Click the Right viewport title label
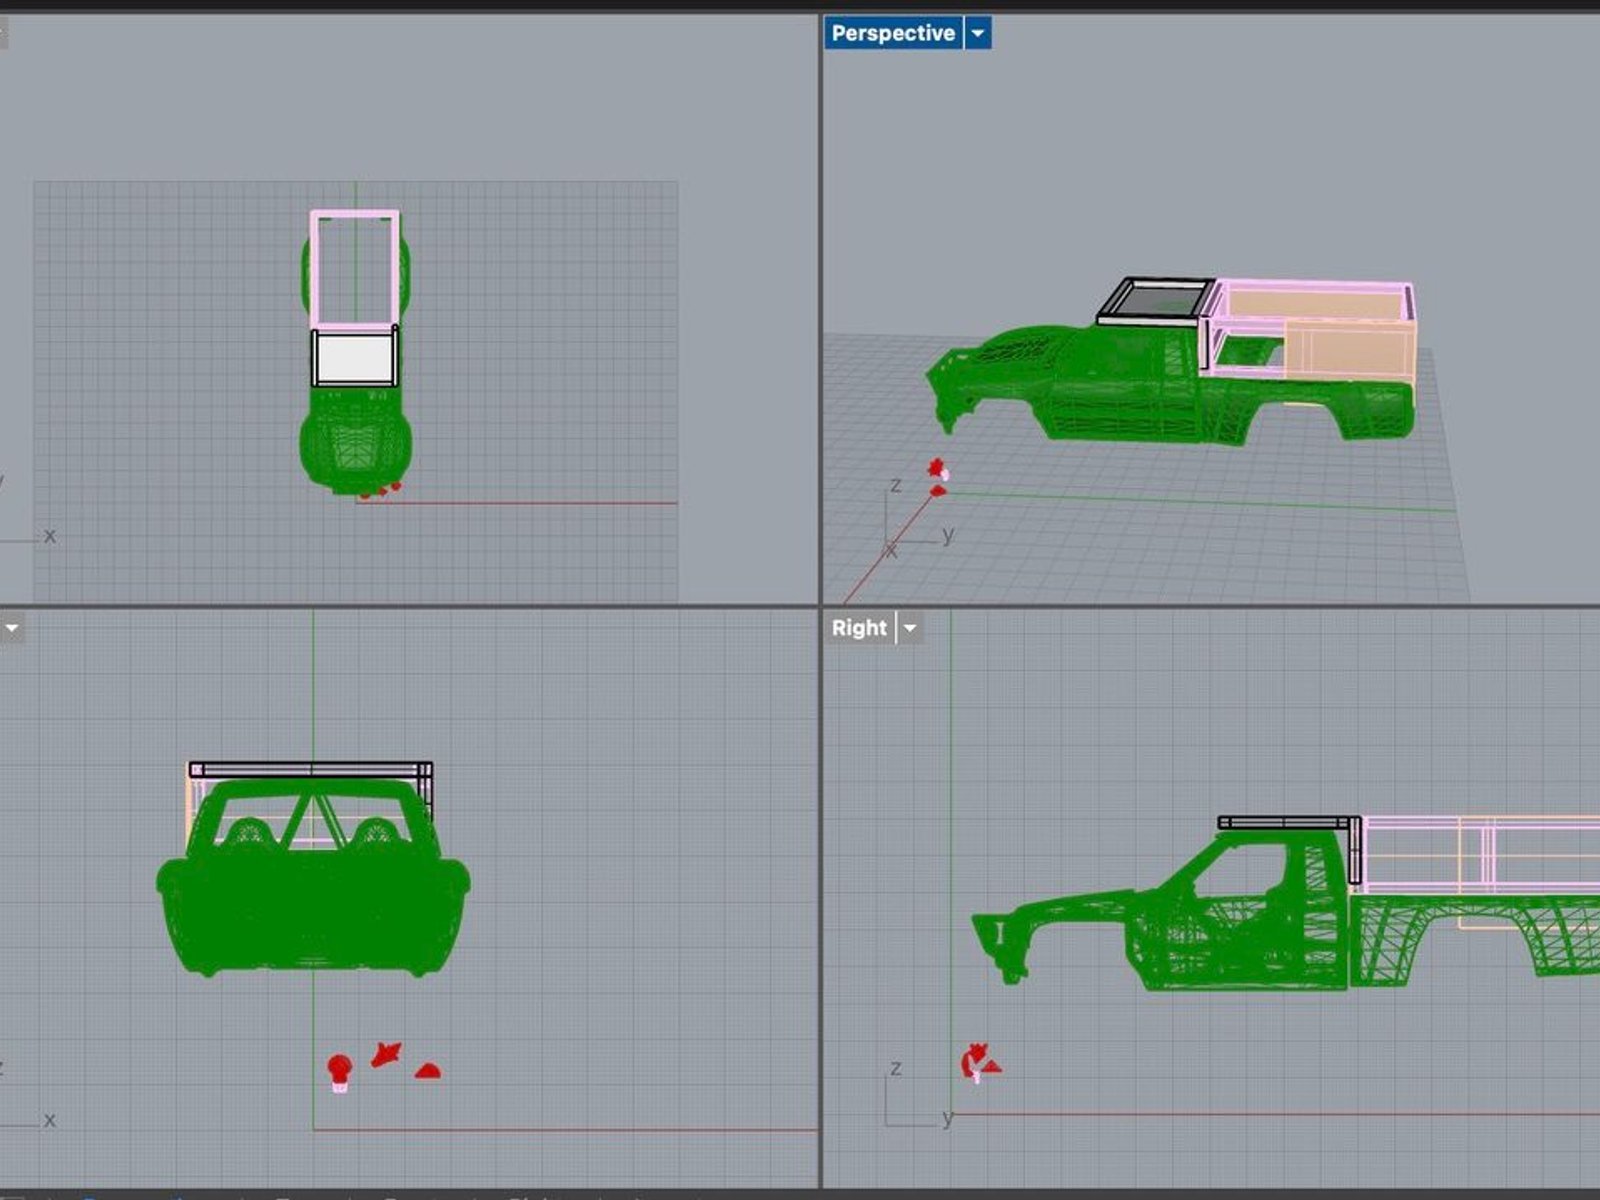The image size is (1600, 1200). [859, 628]
